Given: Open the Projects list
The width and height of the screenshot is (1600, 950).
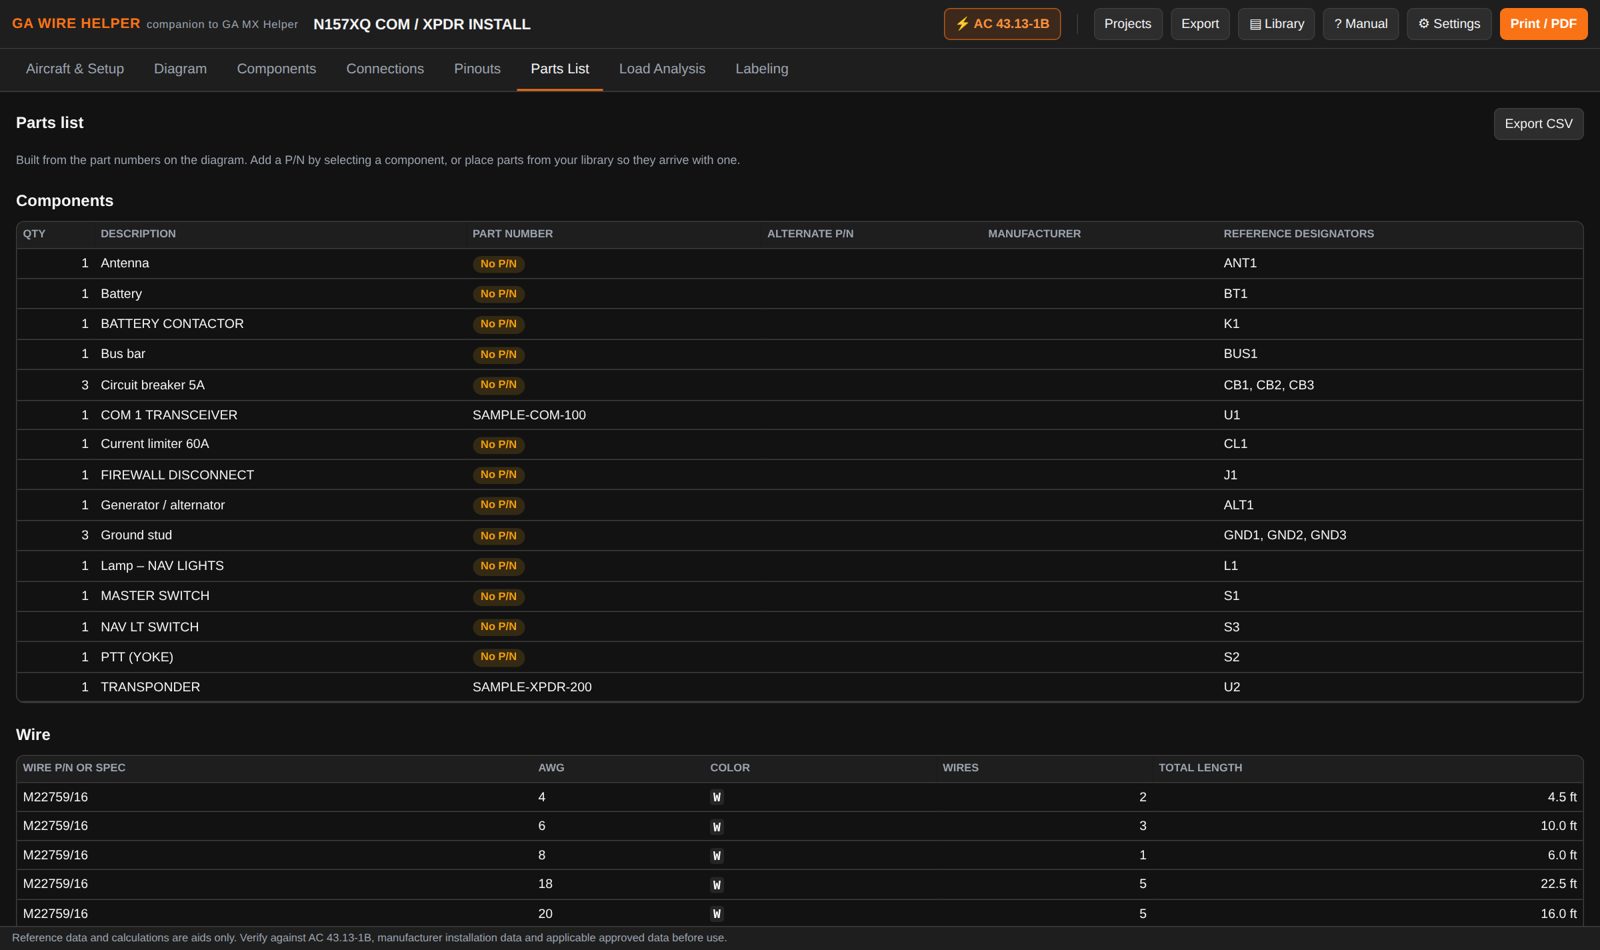Looking at the screenshot, I should tap(1128, 24).
